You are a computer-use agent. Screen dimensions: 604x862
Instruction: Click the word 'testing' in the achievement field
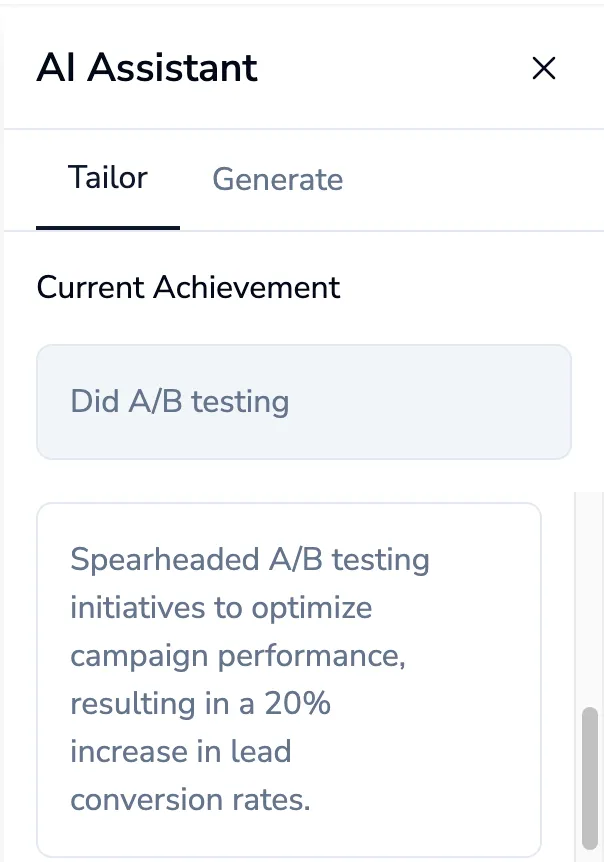tap(240, 402)
